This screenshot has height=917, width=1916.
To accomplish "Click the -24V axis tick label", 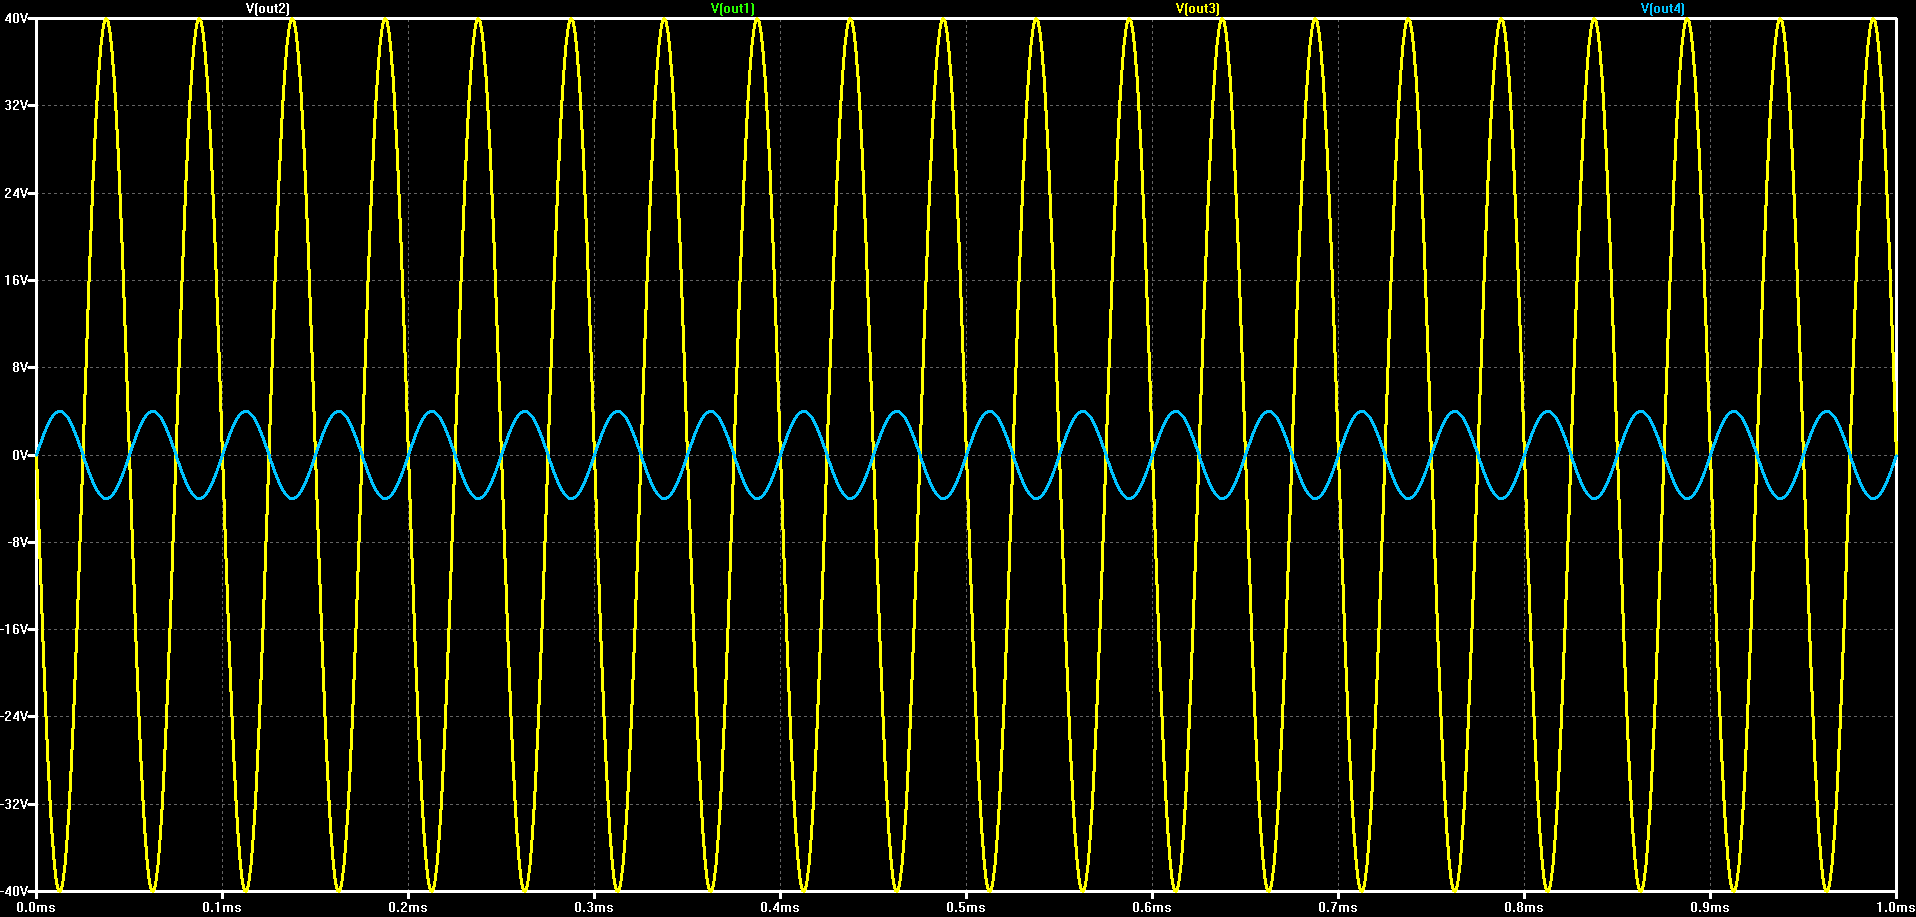I will click(14, 716).
